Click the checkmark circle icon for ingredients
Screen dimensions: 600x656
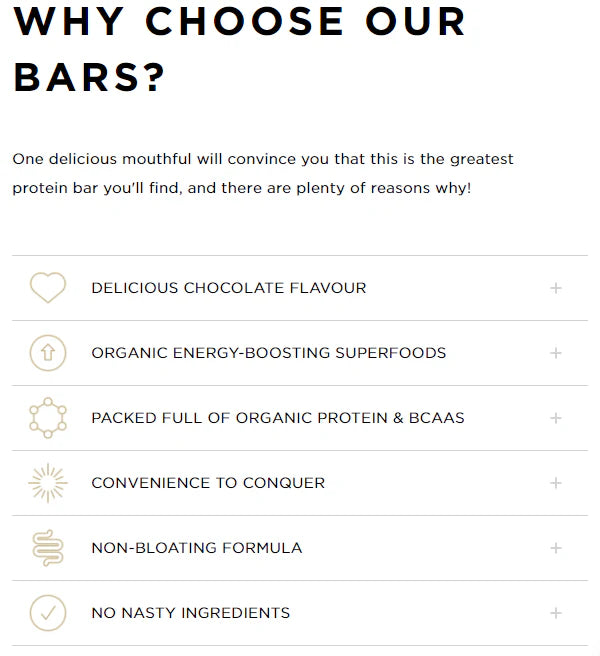[x=48, y=613]
